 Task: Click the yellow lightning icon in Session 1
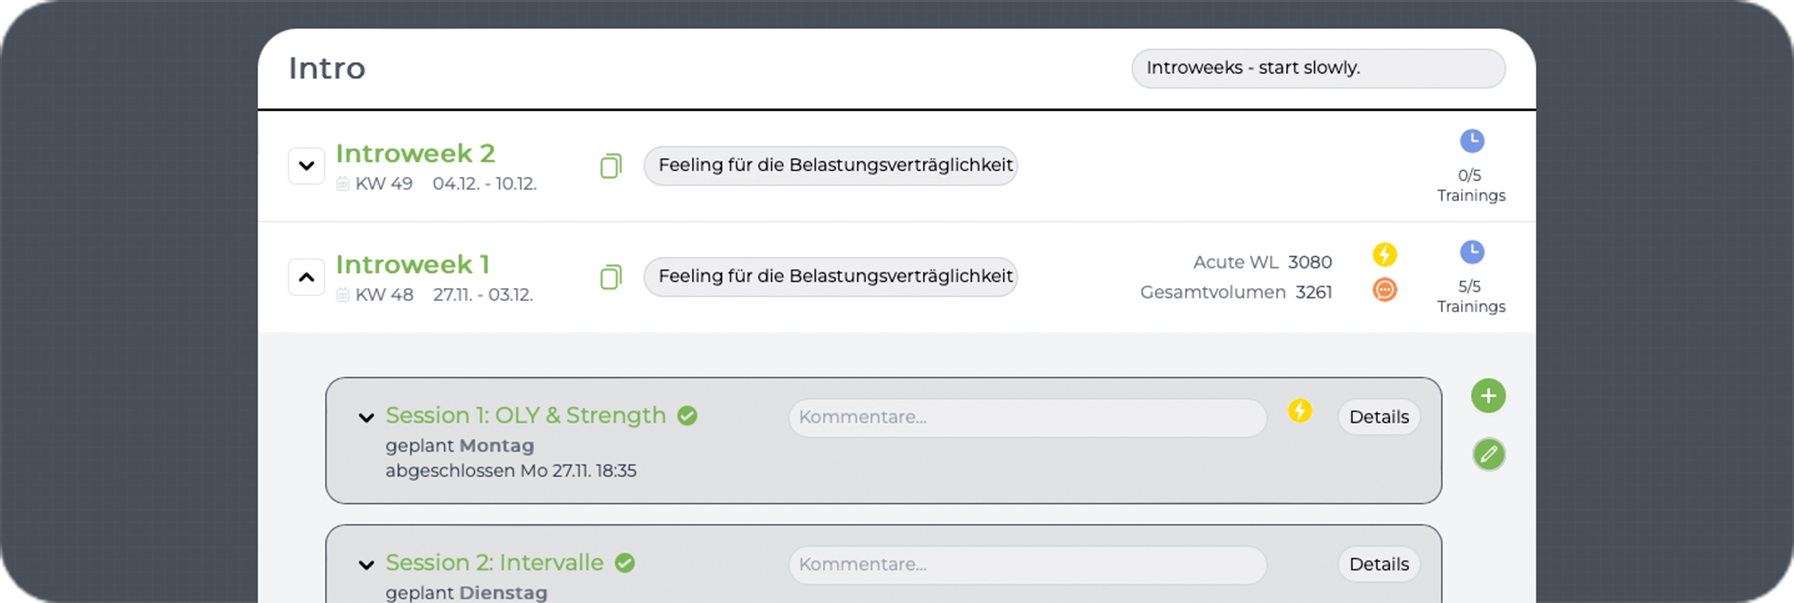(1300, 411)
